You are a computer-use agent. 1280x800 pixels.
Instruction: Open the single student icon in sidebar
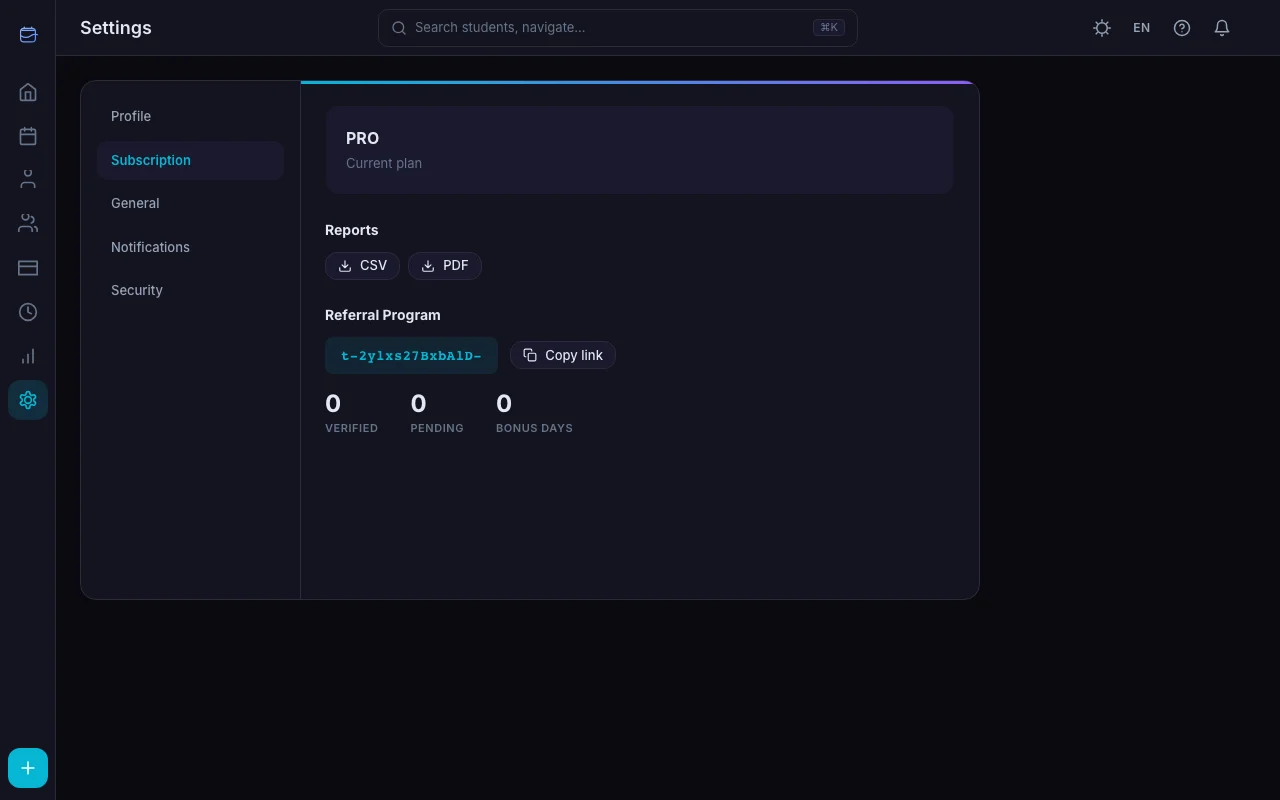(x=28, y=180)
